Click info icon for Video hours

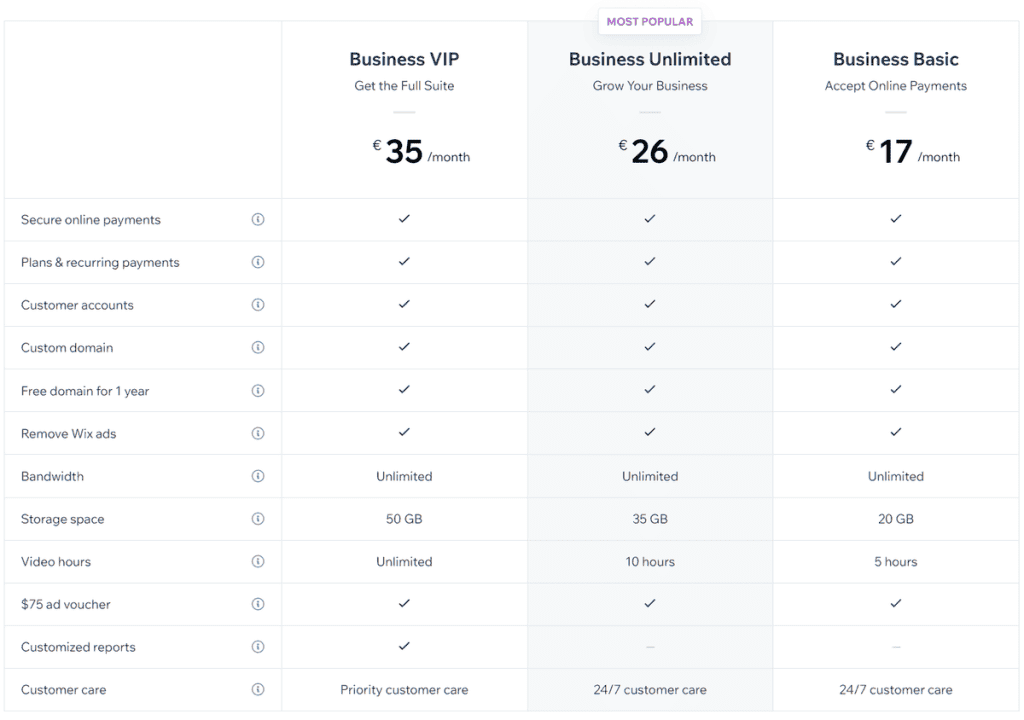click(258, 561)
